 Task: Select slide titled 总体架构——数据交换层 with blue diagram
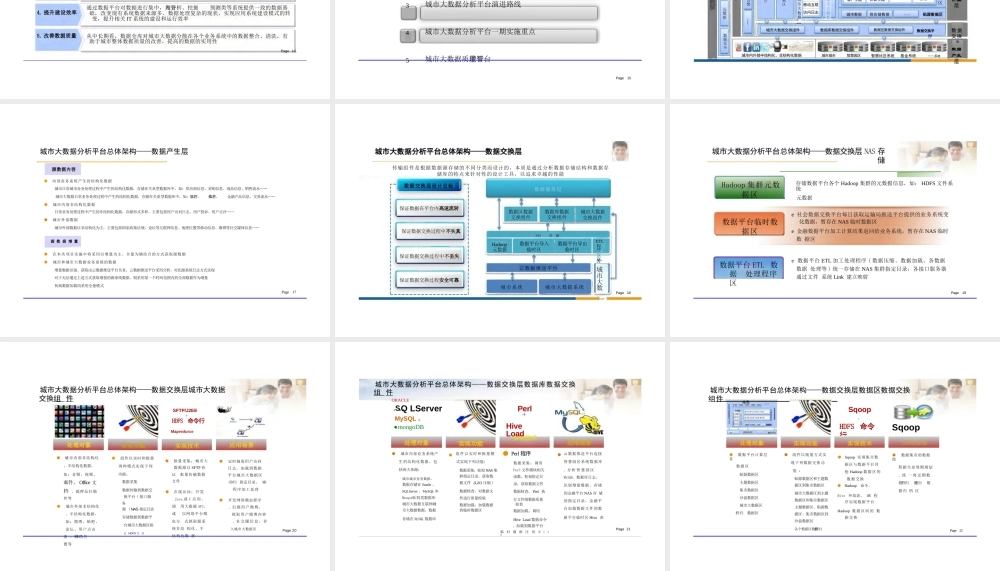[499, 220]
